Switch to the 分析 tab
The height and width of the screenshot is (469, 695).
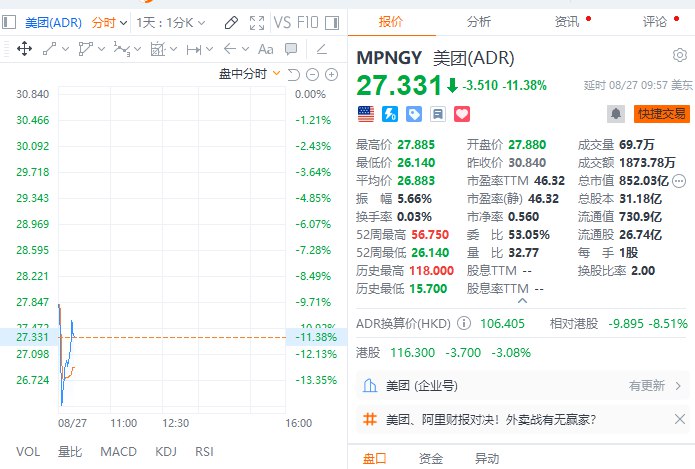(x=479, y=22)
